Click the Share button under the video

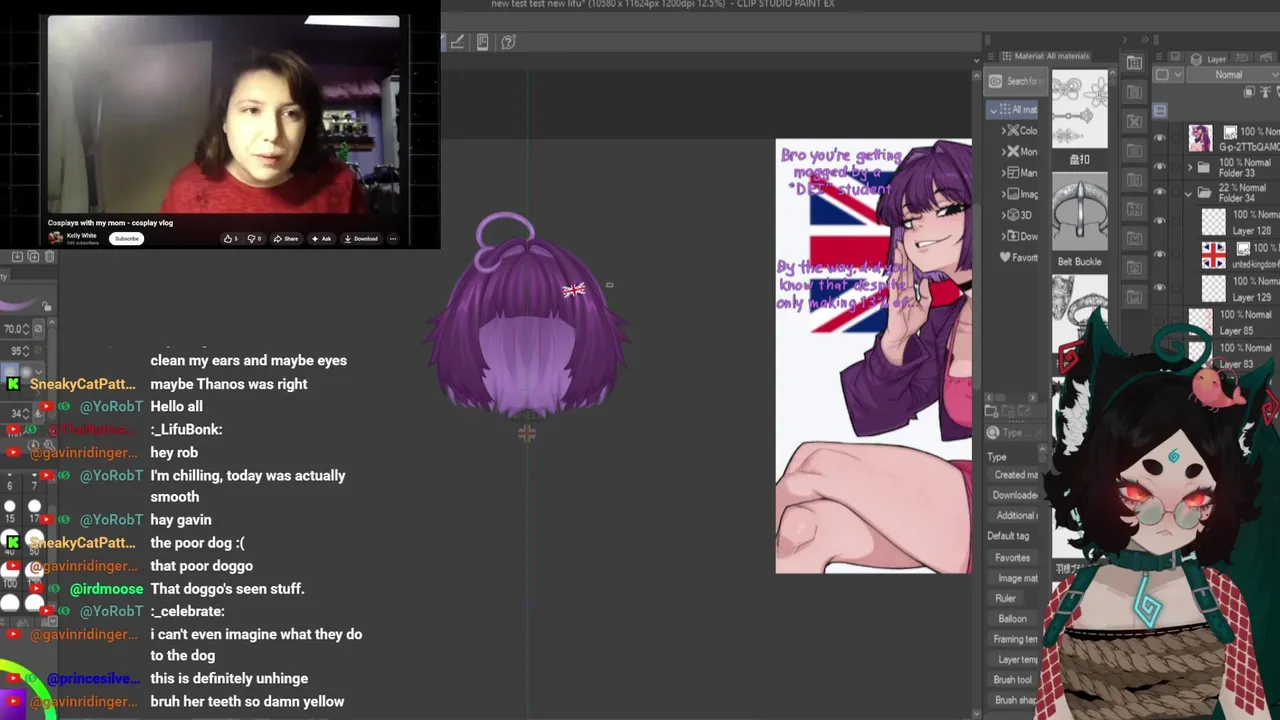click(x=286, y=239)
